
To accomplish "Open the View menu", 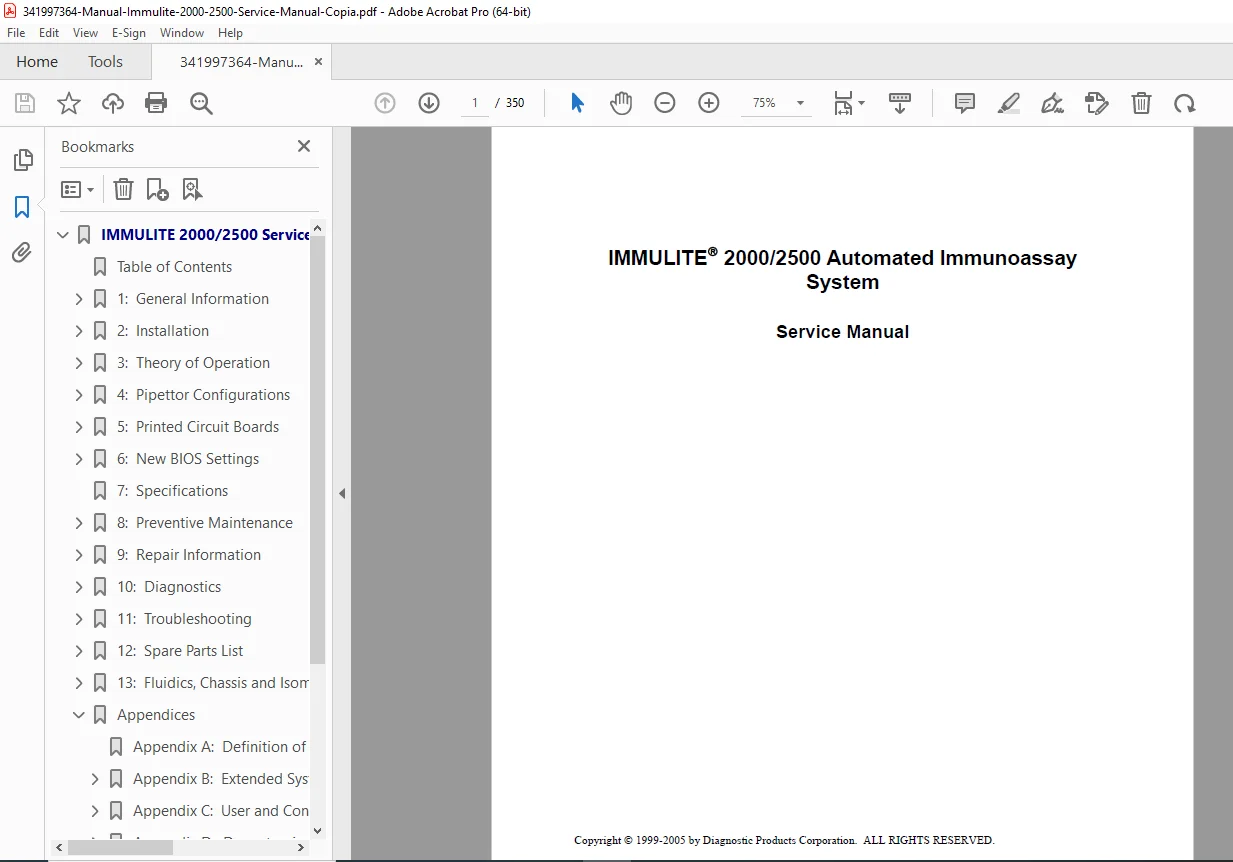I will coord(85,33).
